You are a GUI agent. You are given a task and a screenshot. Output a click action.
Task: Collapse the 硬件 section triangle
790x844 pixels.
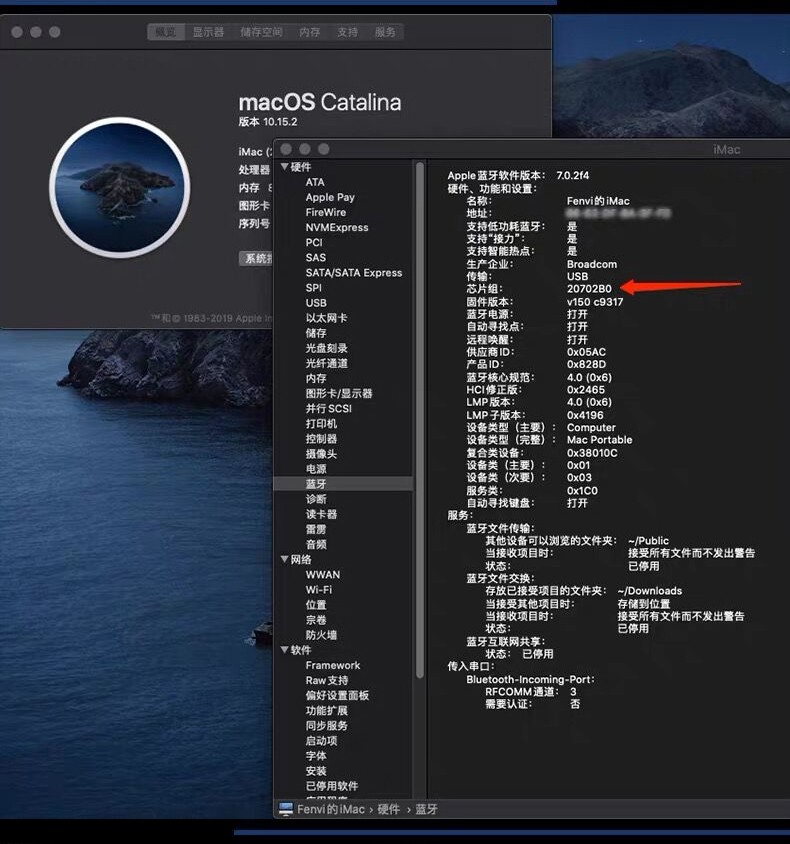285,167
